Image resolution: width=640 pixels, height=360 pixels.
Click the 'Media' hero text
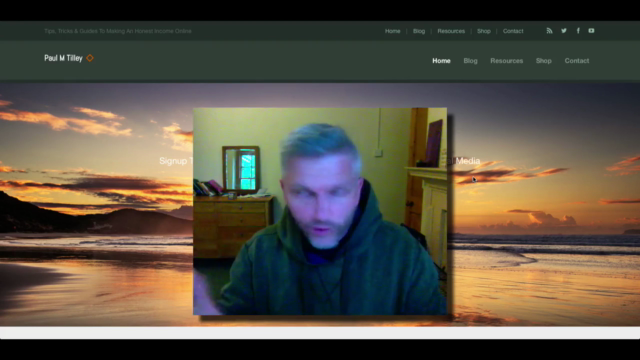pos(468,161)
